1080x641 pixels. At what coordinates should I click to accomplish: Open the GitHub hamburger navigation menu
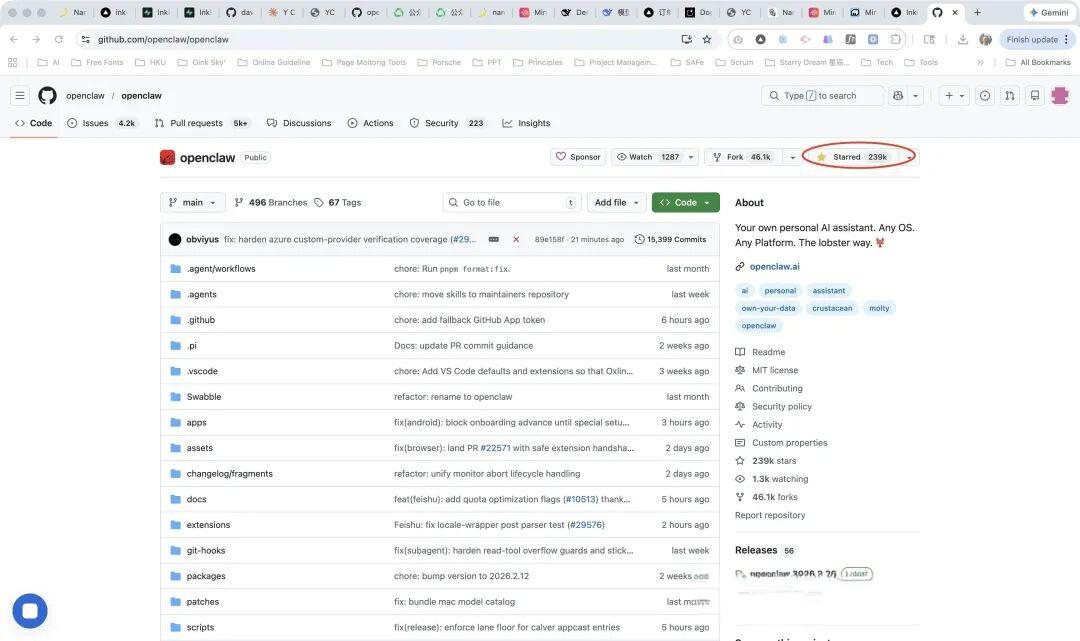click(20, 96)
